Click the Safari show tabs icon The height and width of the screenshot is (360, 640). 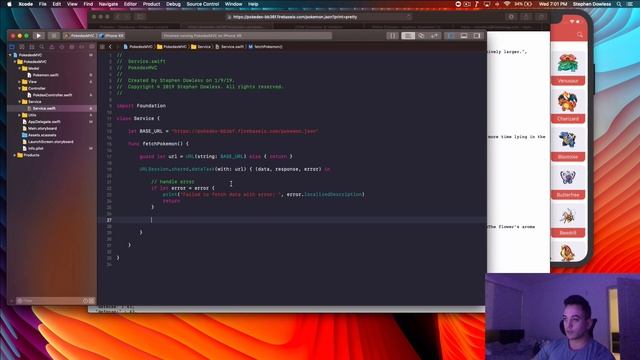point(541,17)
